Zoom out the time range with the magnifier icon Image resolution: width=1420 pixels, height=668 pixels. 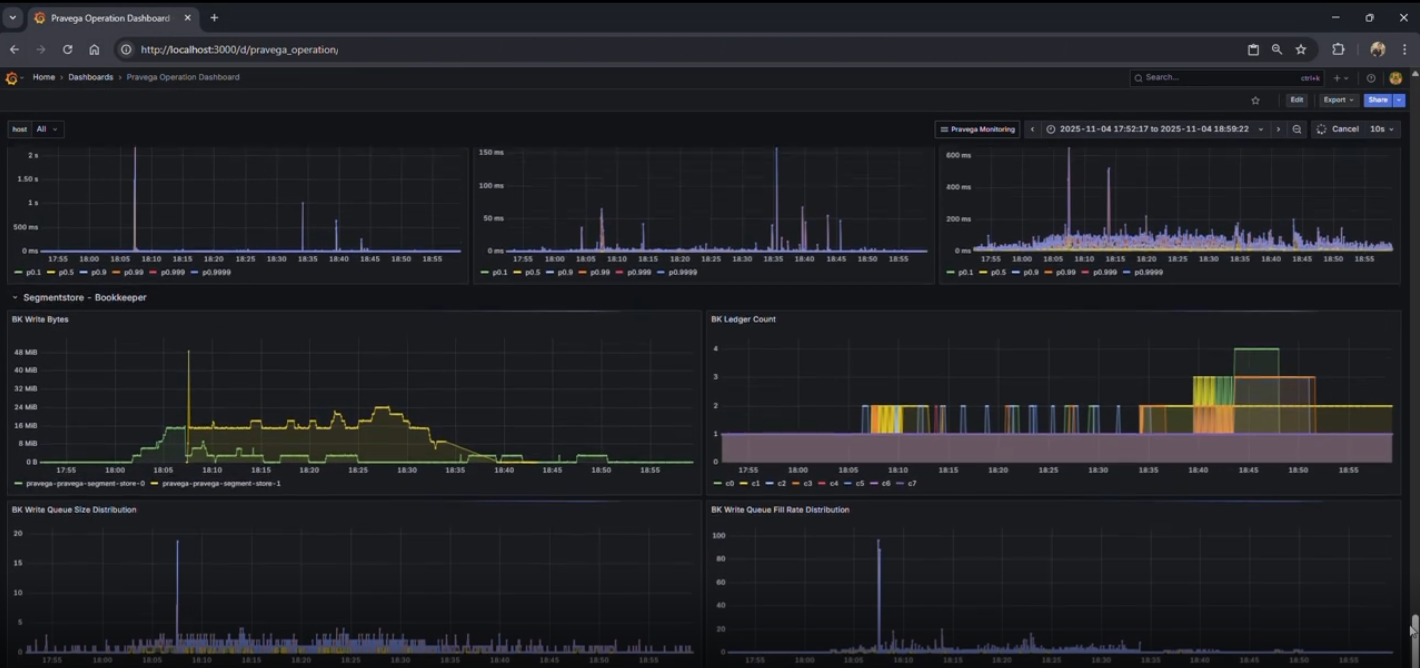[1299, 129]
